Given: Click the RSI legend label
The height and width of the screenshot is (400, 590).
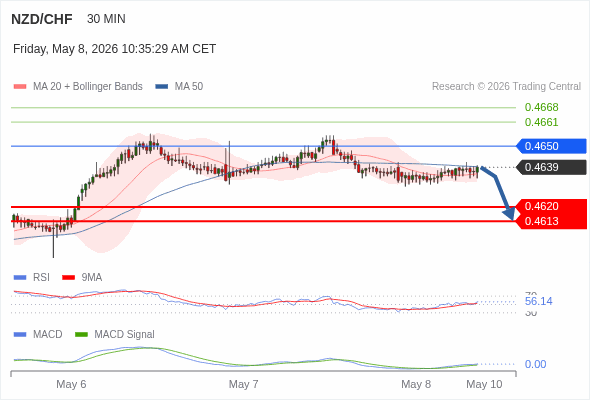Looking at the screenshot, I should [41, 278].
